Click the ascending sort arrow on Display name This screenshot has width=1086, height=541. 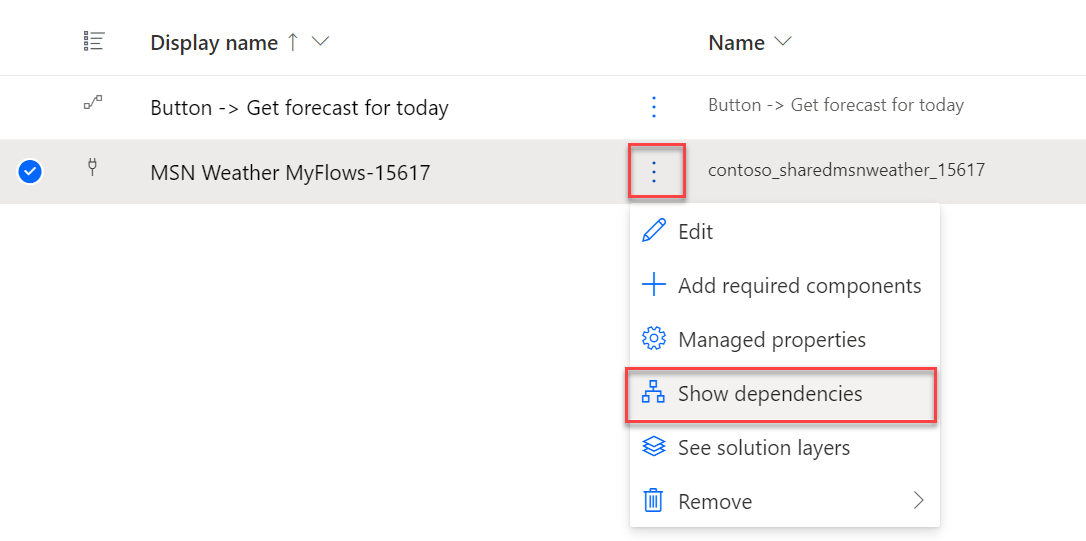(x=292, y=42)
